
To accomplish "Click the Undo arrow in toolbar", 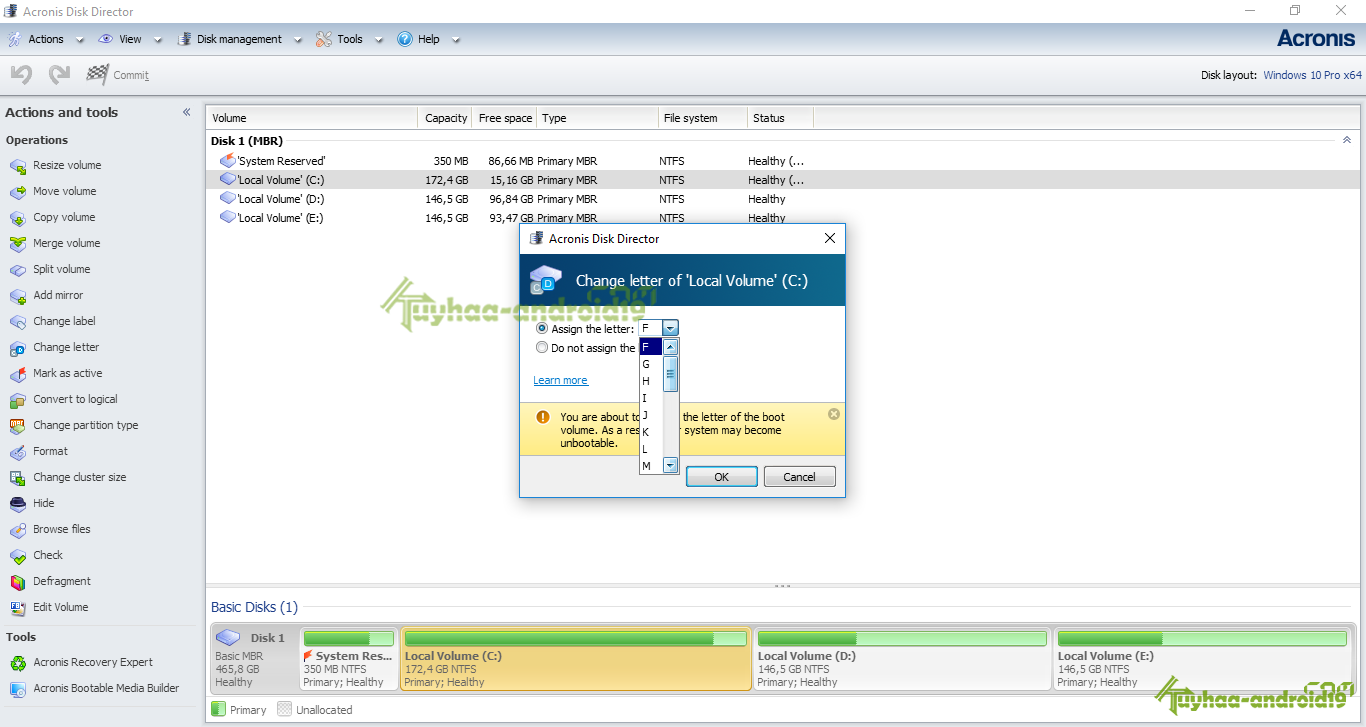I will coord(21,75).
